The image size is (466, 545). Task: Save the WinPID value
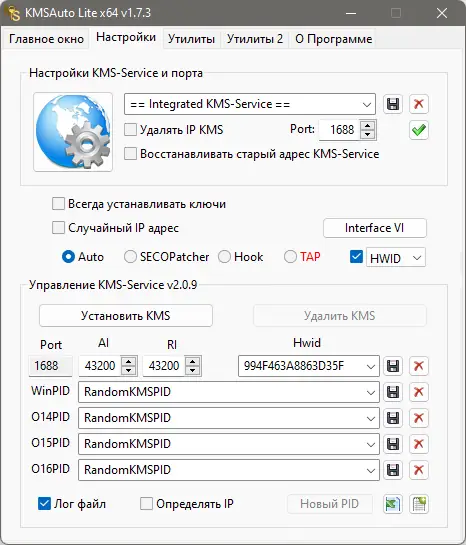(393, 392)
